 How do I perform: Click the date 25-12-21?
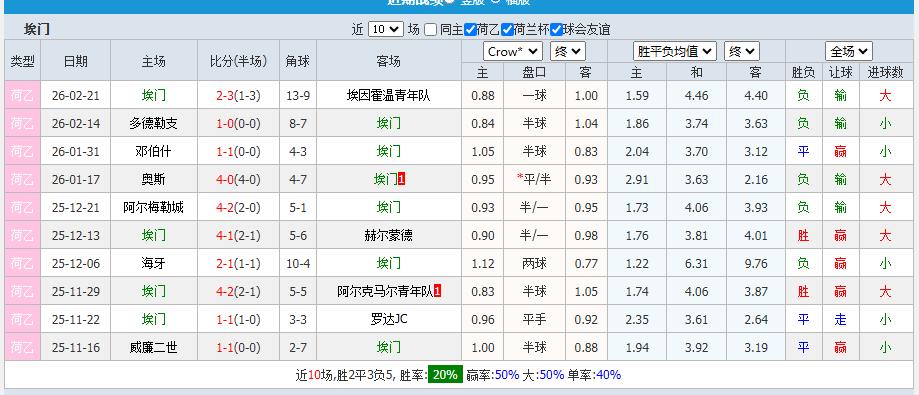[76, 207]
